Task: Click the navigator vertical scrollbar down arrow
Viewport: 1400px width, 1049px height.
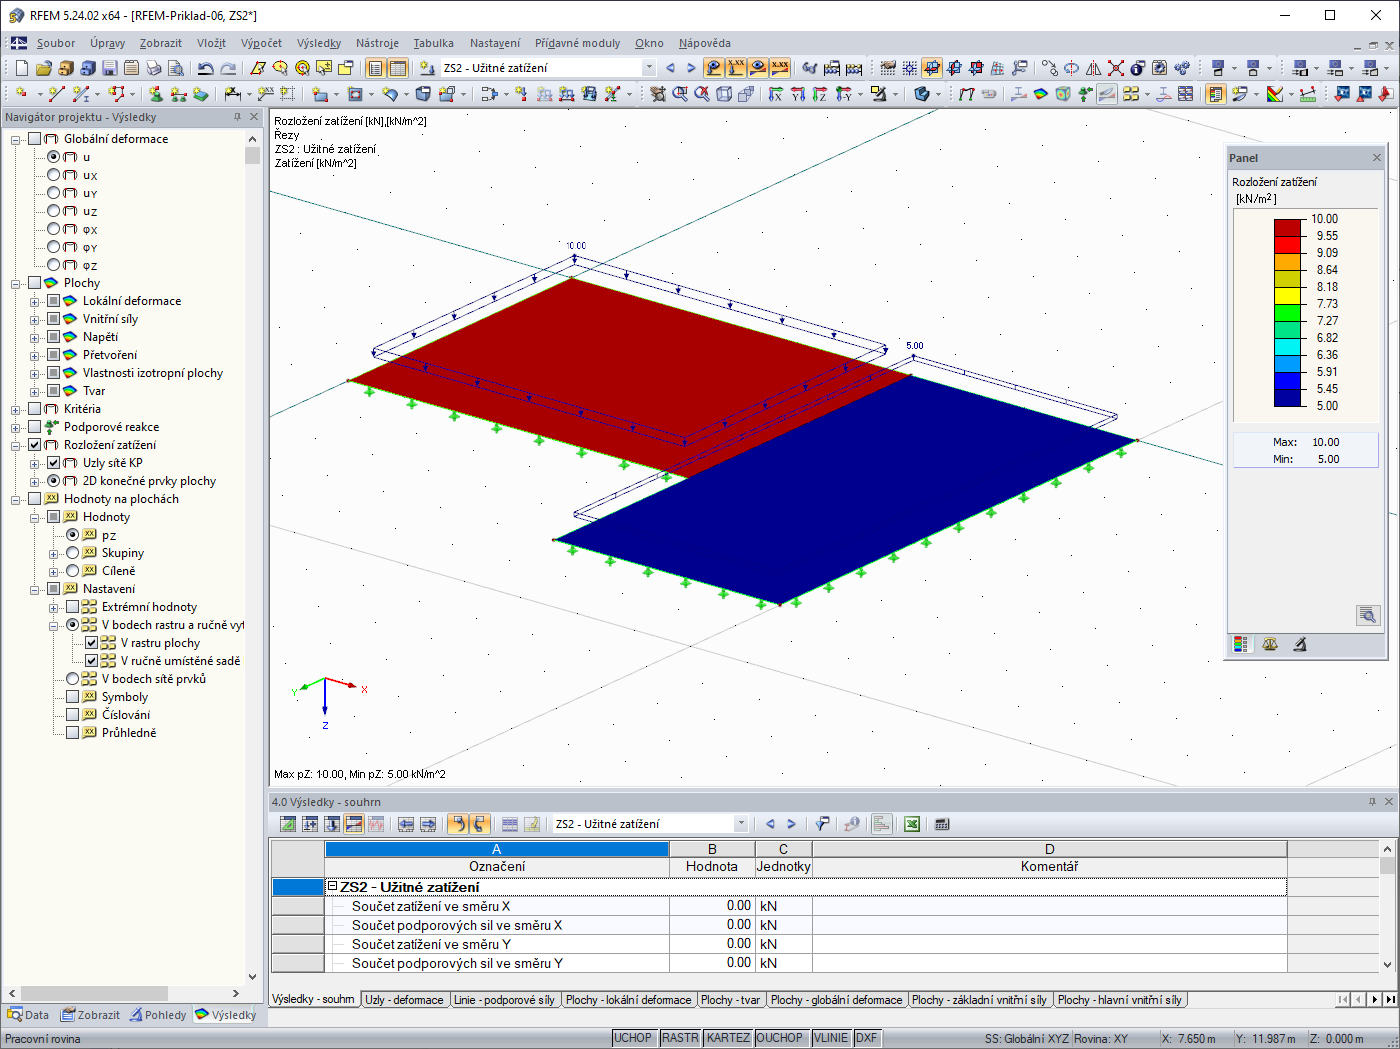Action: click(x=252, y=977)
